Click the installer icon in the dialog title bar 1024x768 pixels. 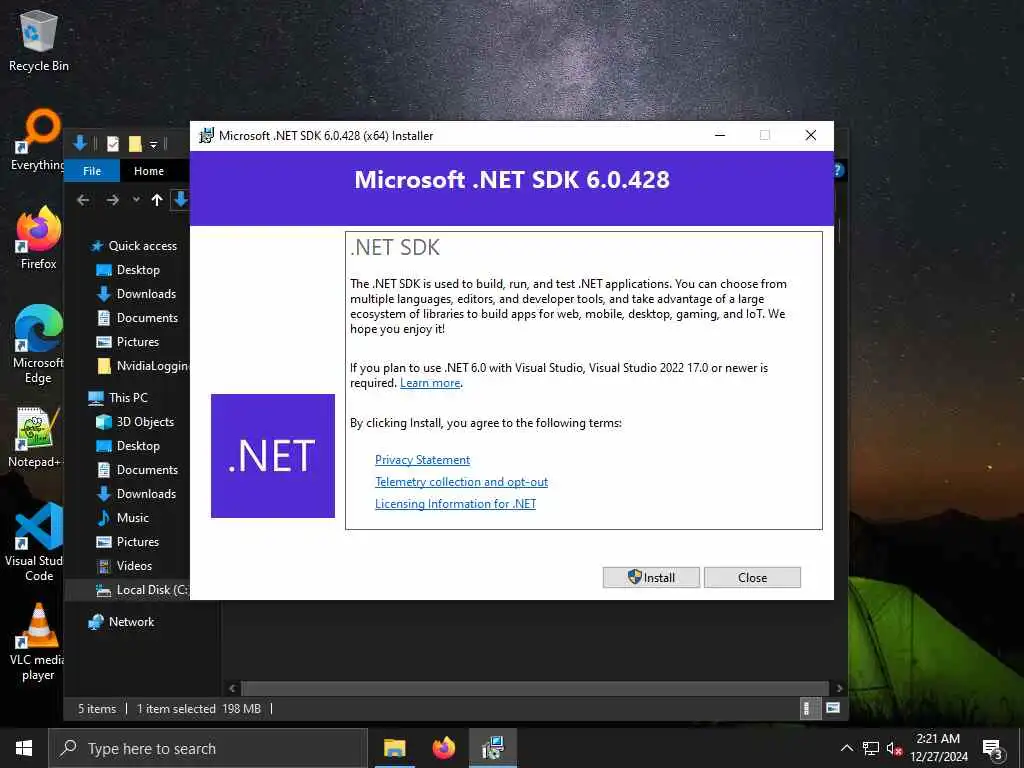pyautogui.click(x=206, y=136)
